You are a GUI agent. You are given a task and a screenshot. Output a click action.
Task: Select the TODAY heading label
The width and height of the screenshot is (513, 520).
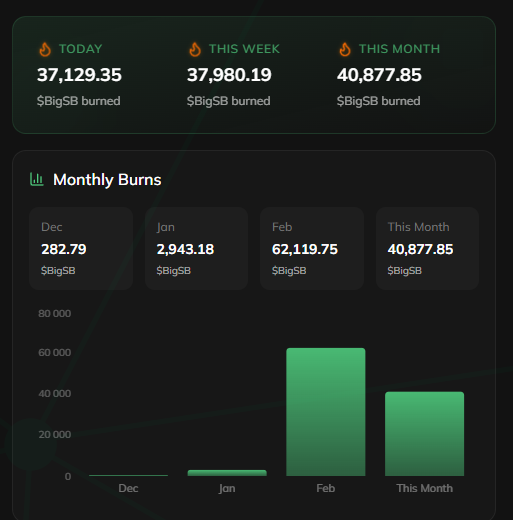pyautogui.click(x=81, y=49)
